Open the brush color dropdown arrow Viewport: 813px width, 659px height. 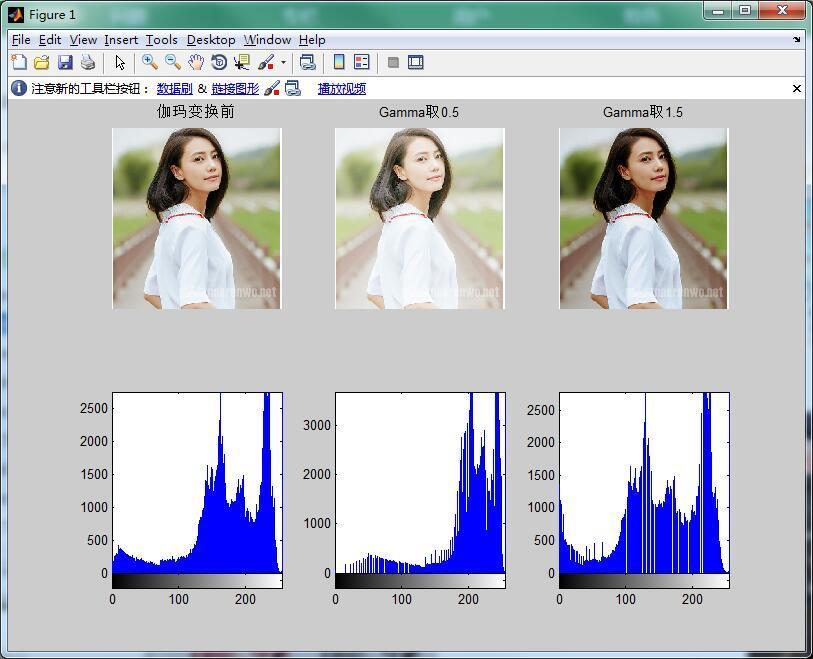coord(283,63)
